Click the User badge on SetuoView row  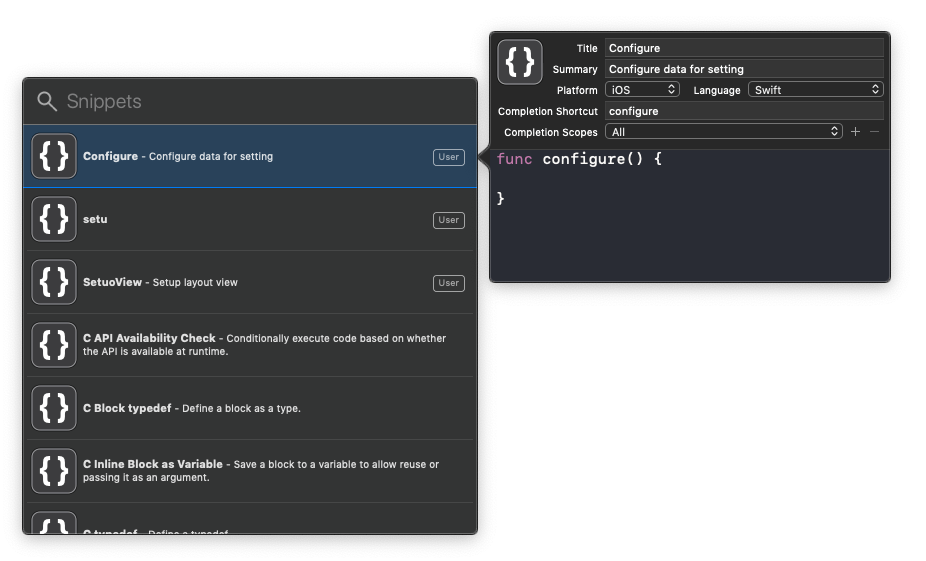tap(448, 283)
